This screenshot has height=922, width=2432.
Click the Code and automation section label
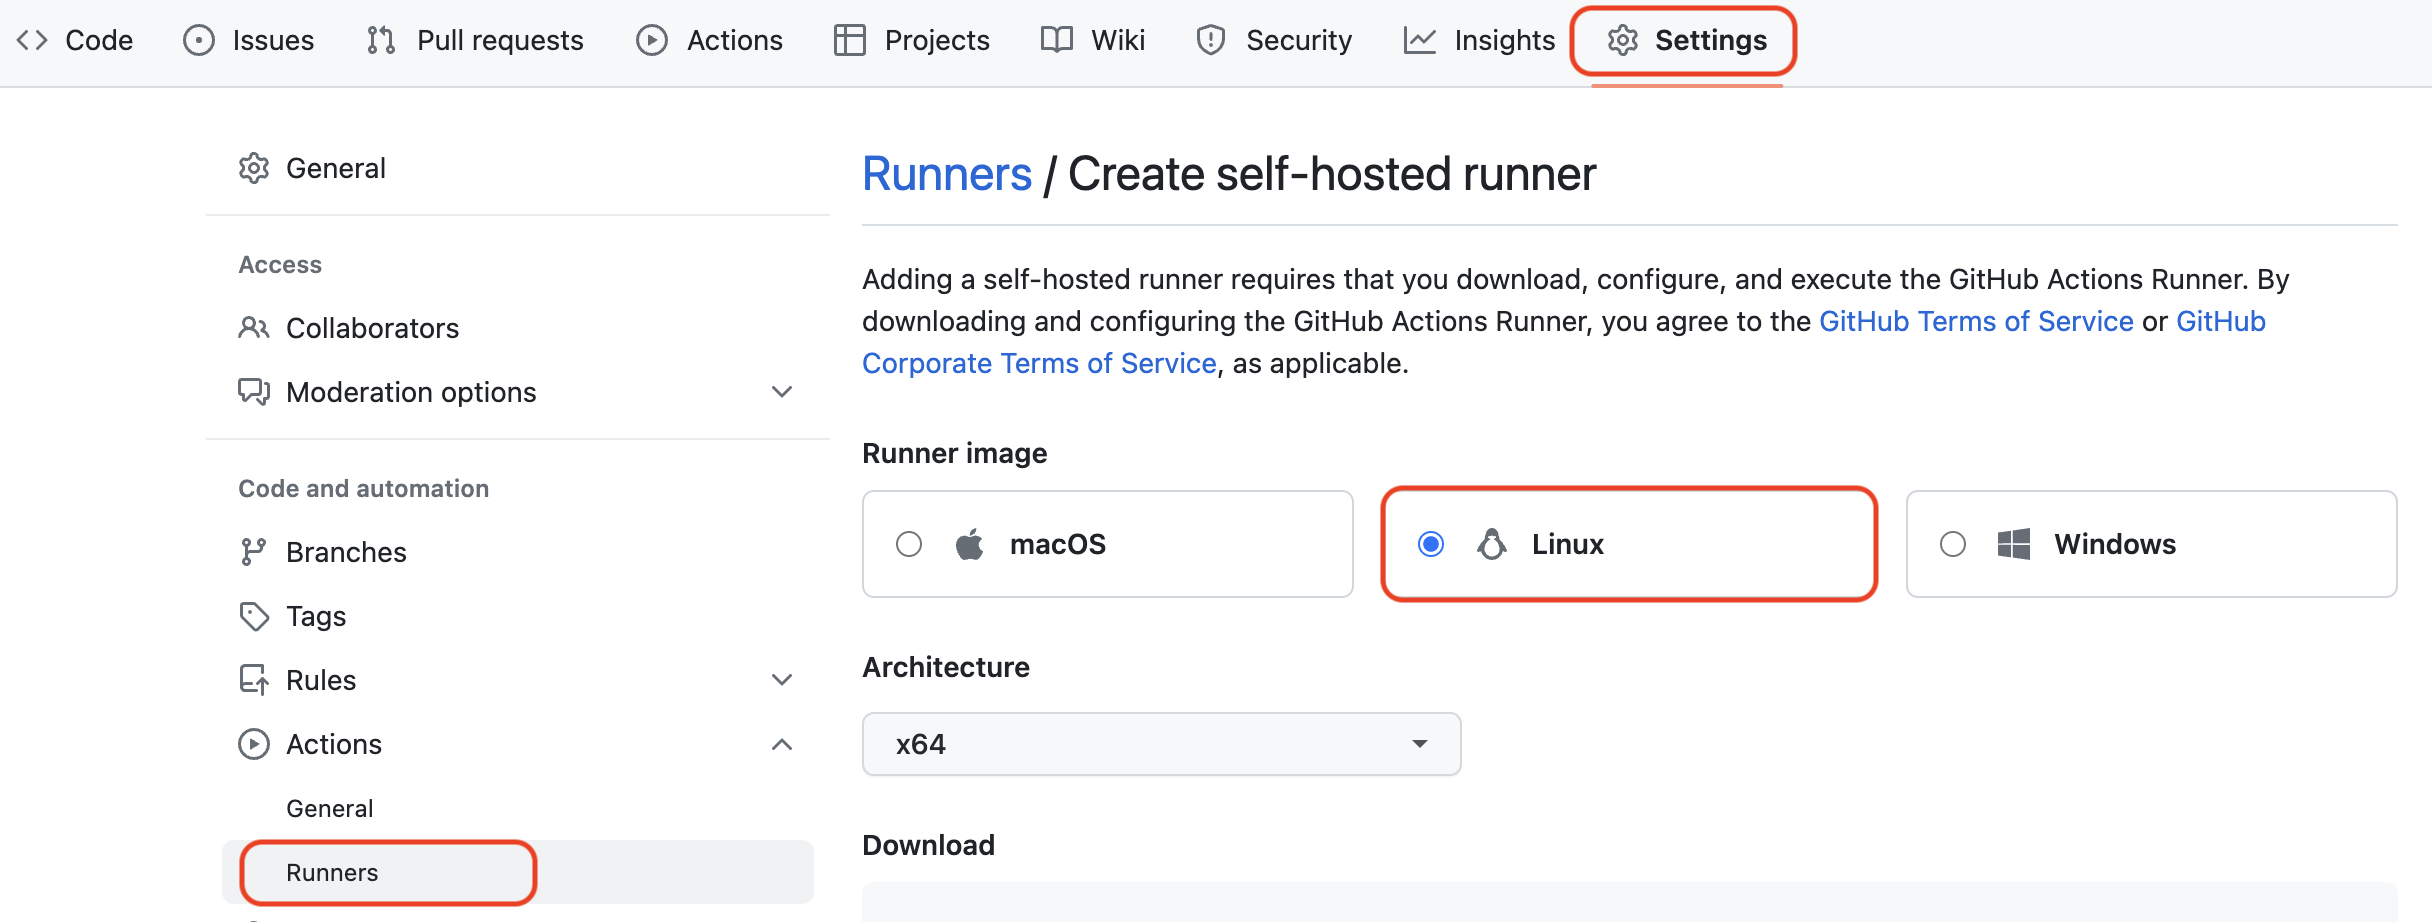[364, 488]
